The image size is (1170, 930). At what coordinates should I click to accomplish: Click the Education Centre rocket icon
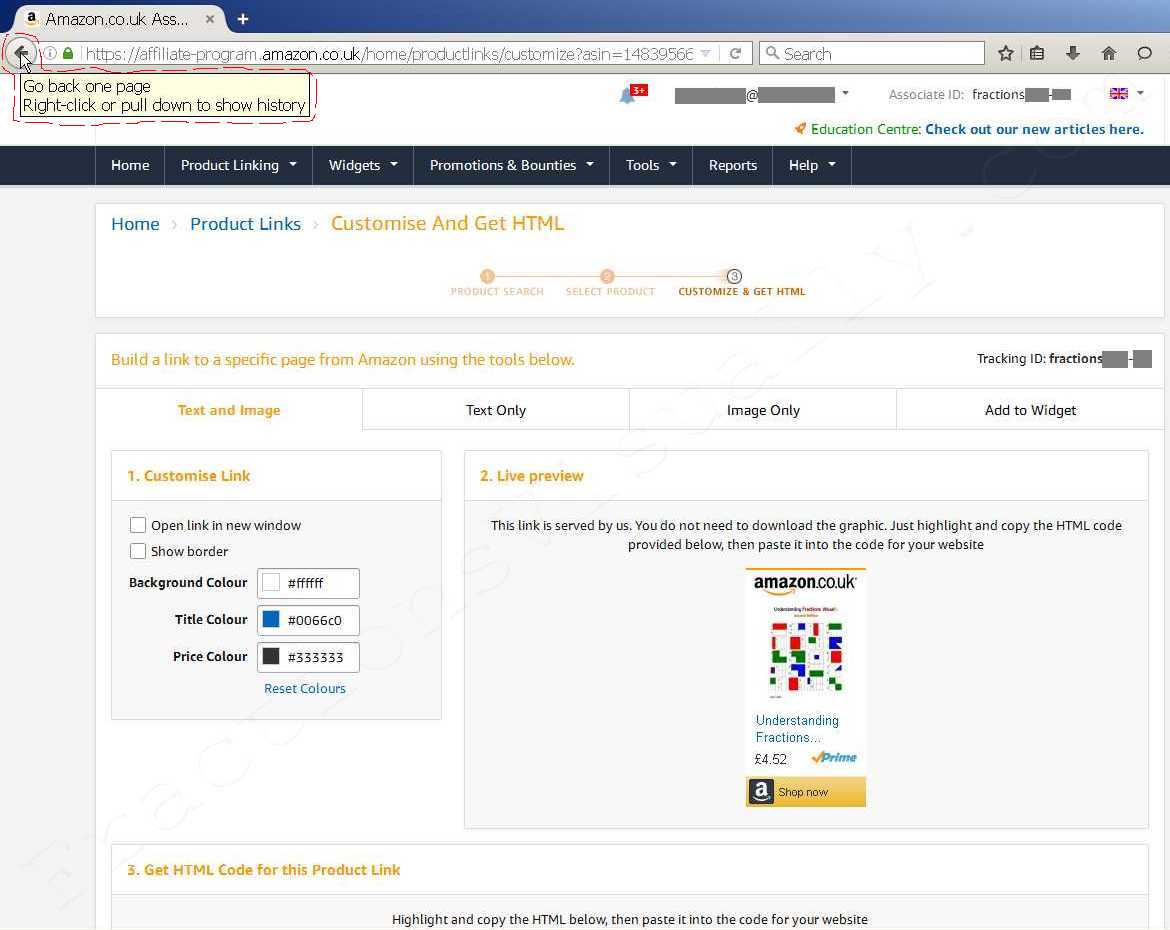(800, 128)
